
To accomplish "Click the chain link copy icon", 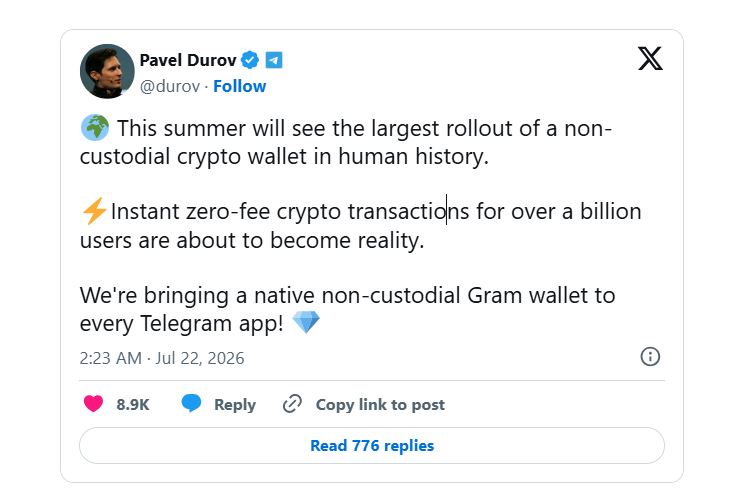I will point(292,404).
